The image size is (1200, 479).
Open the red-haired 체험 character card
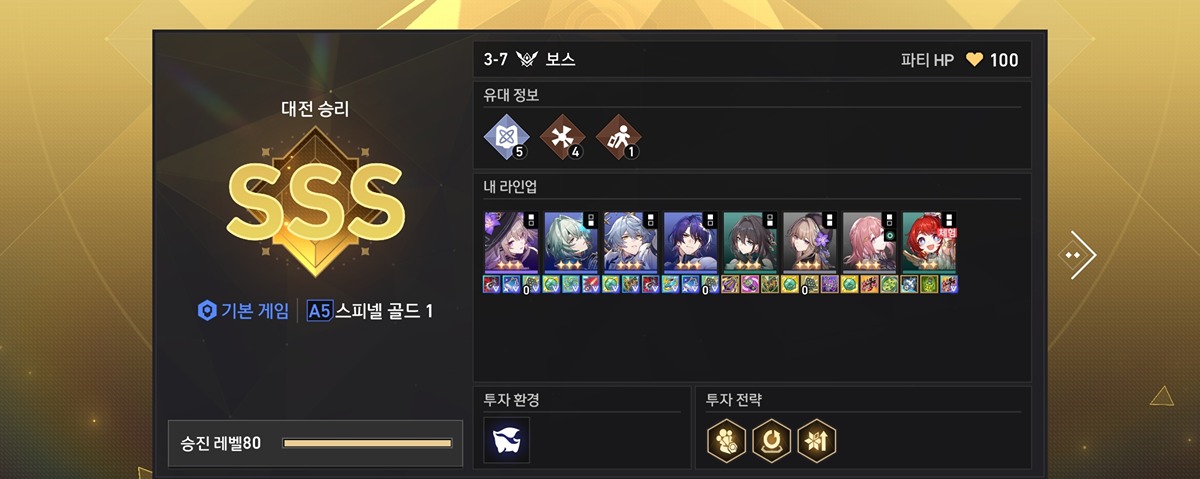coord(930,242)
